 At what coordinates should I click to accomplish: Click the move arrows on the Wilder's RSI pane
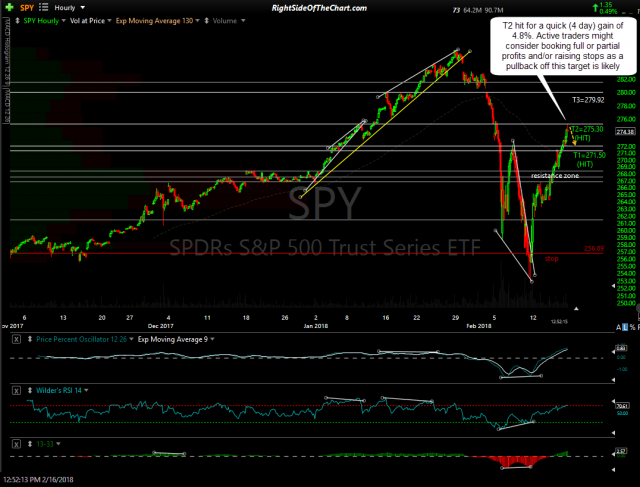click(30, 391)
